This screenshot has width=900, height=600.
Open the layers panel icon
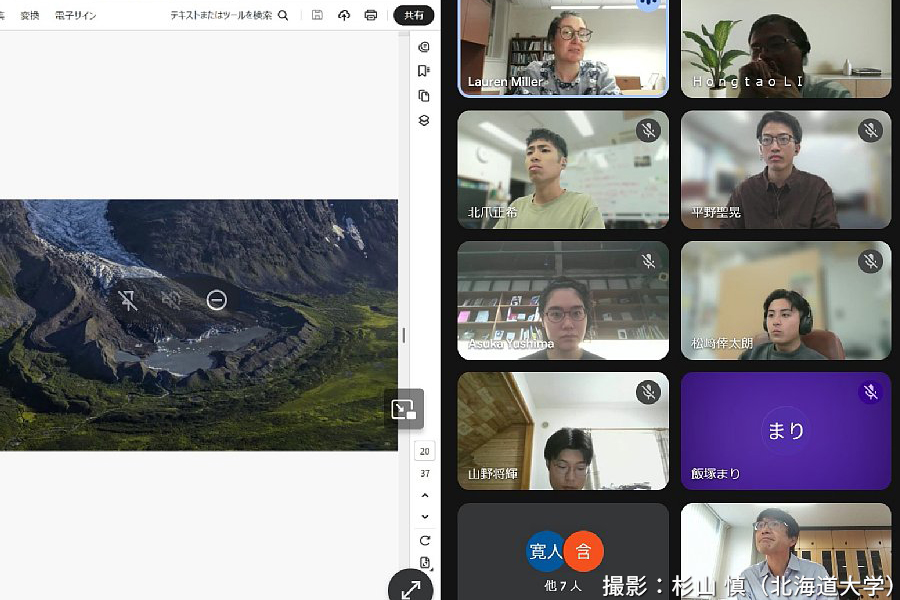pyautogui.click(x=424, y=120)
